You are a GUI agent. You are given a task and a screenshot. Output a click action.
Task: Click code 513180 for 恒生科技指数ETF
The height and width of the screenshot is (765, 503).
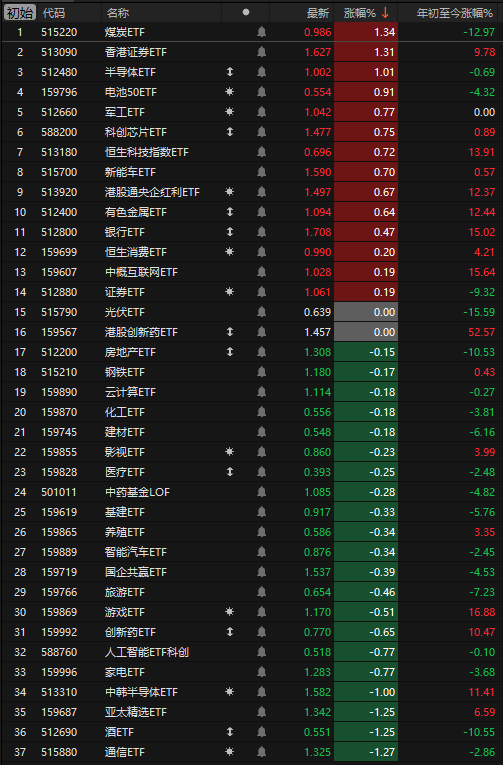59,152
